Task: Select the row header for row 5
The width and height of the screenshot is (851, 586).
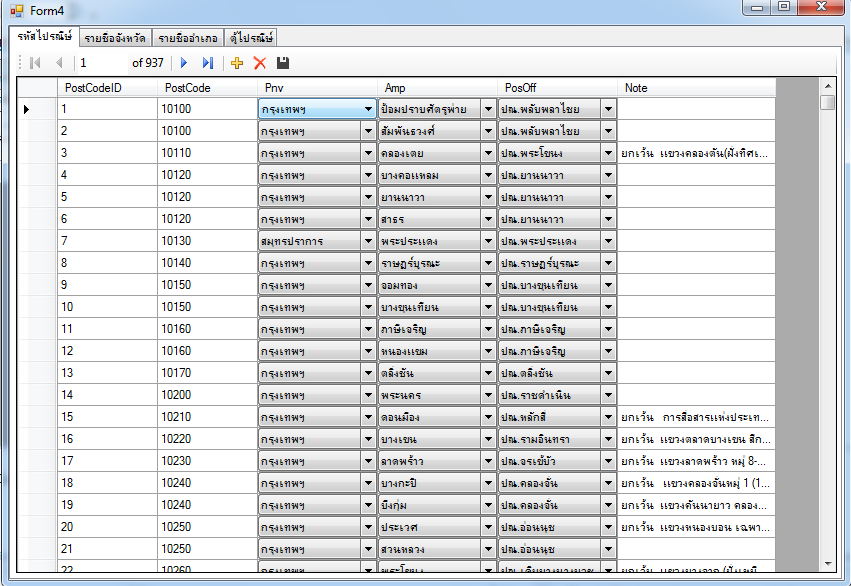Action: [x=37, y=197]
